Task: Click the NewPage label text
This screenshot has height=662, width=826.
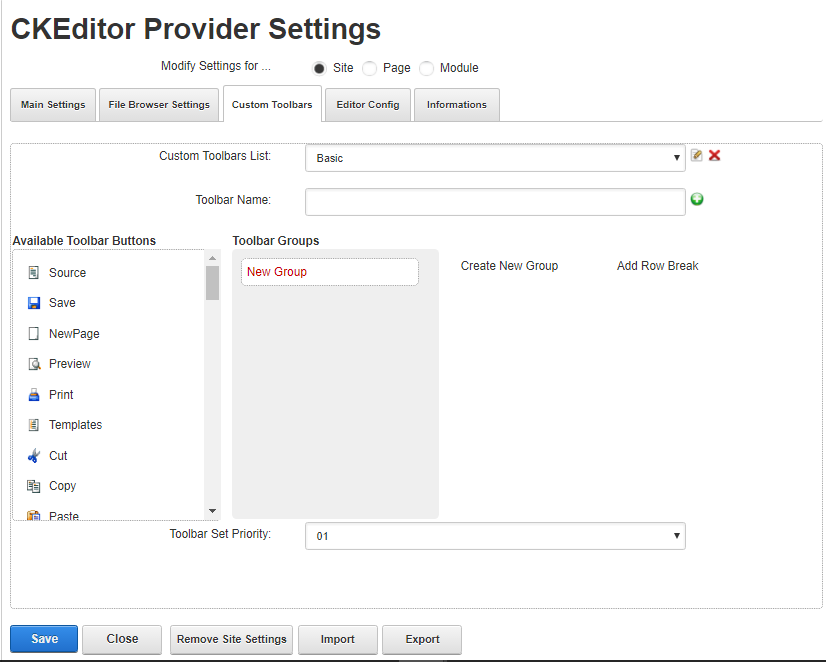Action: pos(74,334)
